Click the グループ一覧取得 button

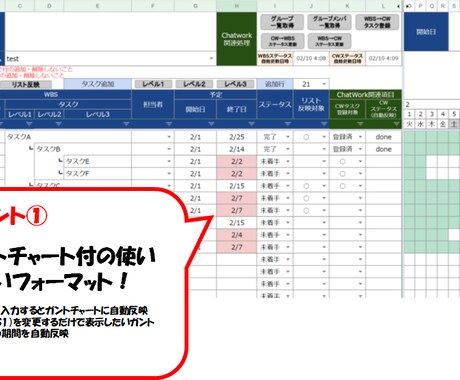click(x=282, y=22)
